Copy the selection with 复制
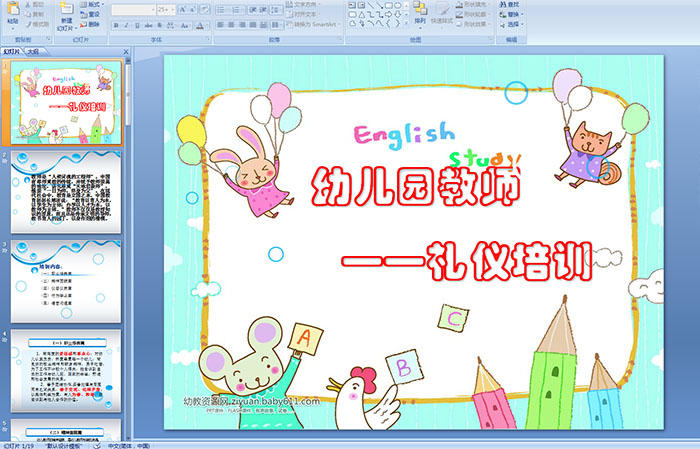The width and height of the screenshot is (700, 449). pyautogui.click(x=35, y=14)
